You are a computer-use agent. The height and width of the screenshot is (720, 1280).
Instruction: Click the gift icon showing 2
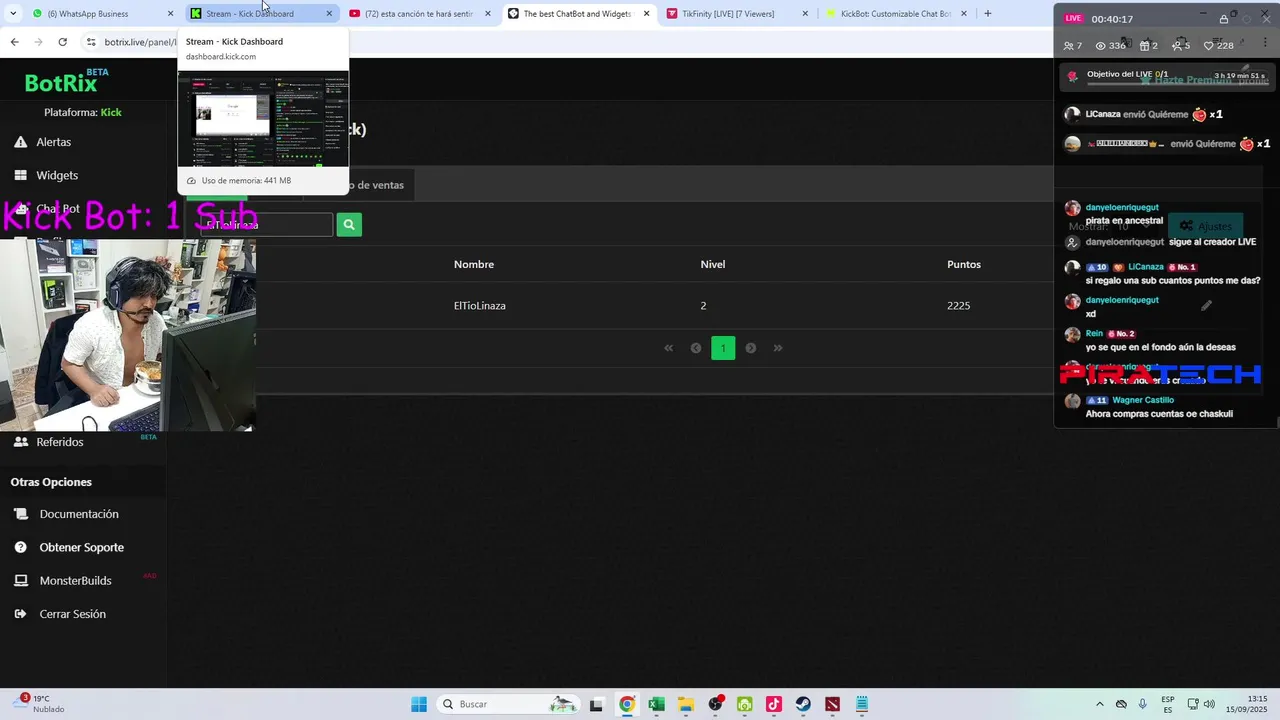click(1143, 46)
